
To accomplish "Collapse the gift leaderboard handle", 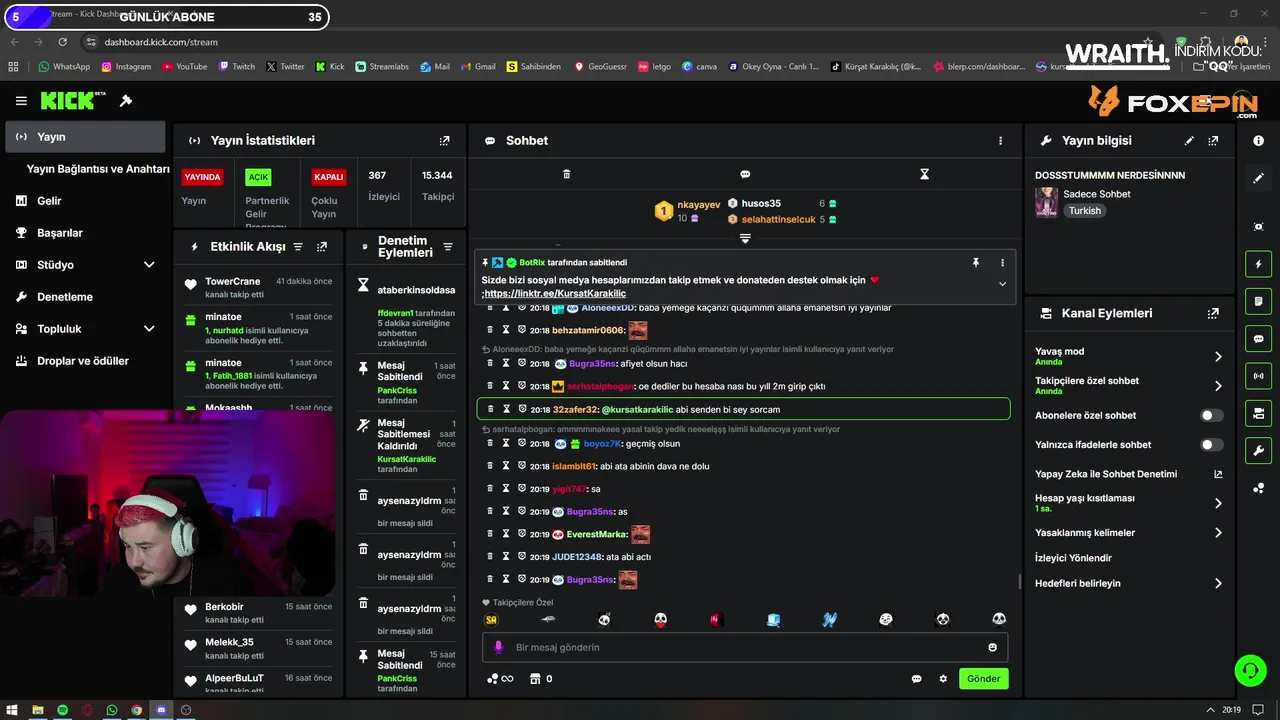I will click(745, 238).
